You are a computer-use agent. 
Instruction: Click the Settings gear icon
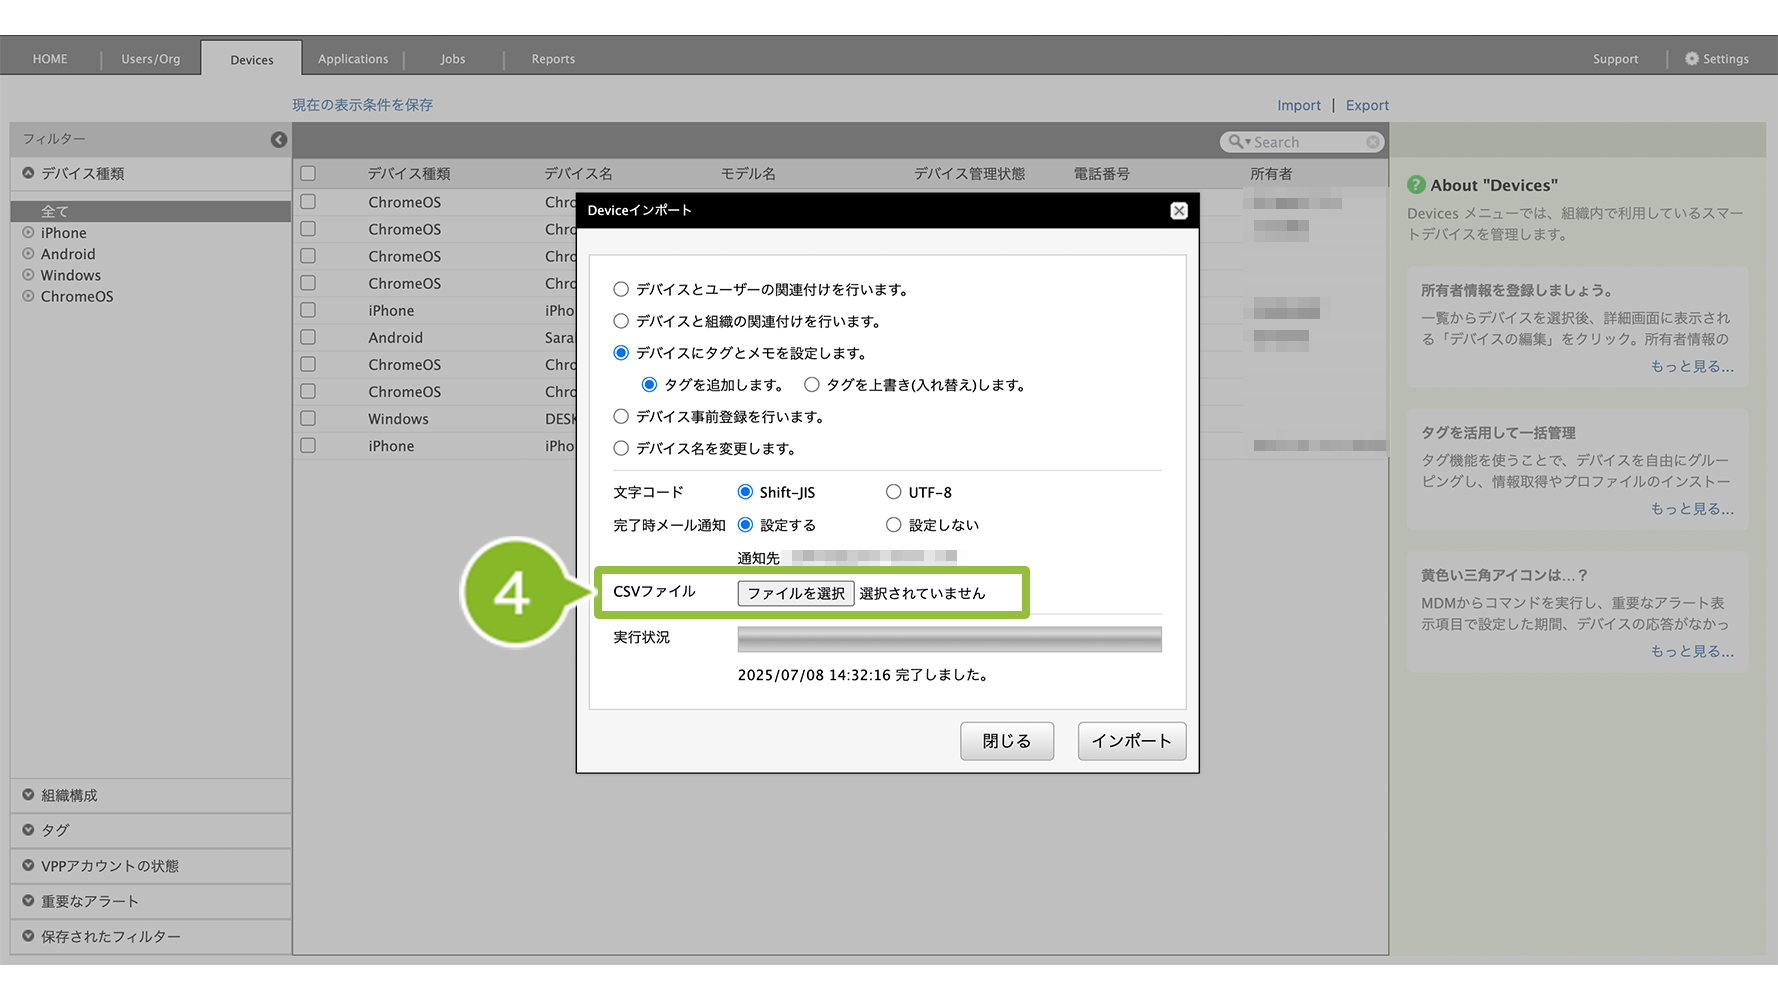(1691, 59)
